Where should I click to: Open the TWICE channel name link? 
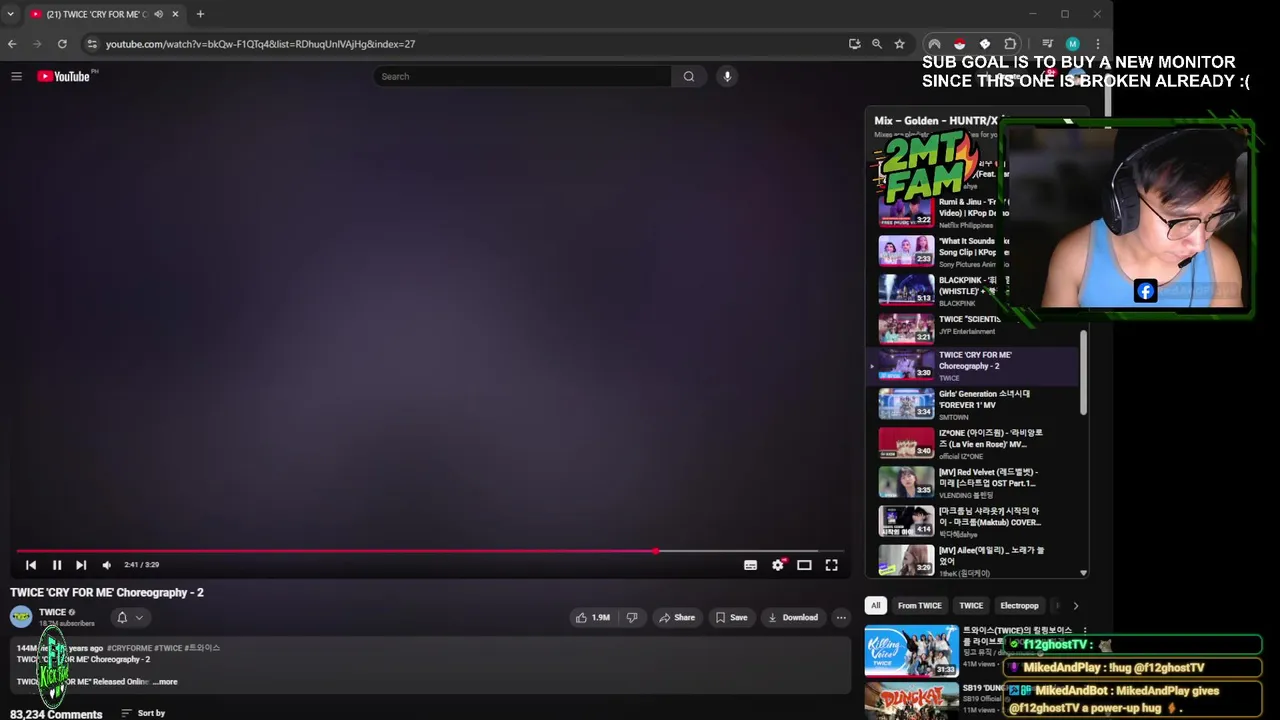pos(52,612)
